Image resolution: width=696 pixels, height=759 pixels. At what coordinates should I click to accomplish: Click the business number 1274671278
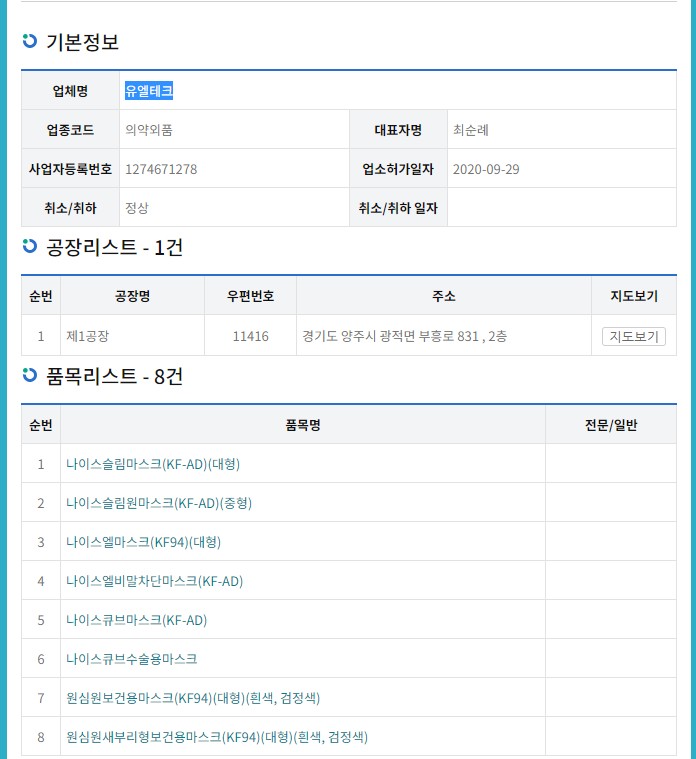click(x=161, y=169)
